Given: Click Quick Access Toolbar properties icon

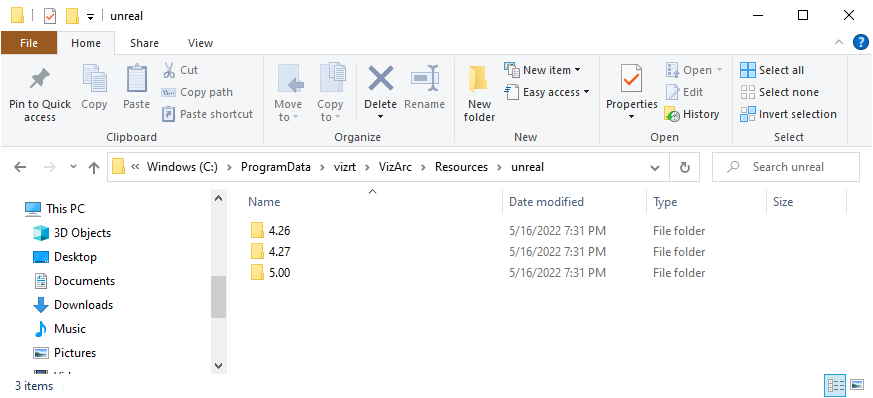Looking at the screenshot, I should click(50, 16).
